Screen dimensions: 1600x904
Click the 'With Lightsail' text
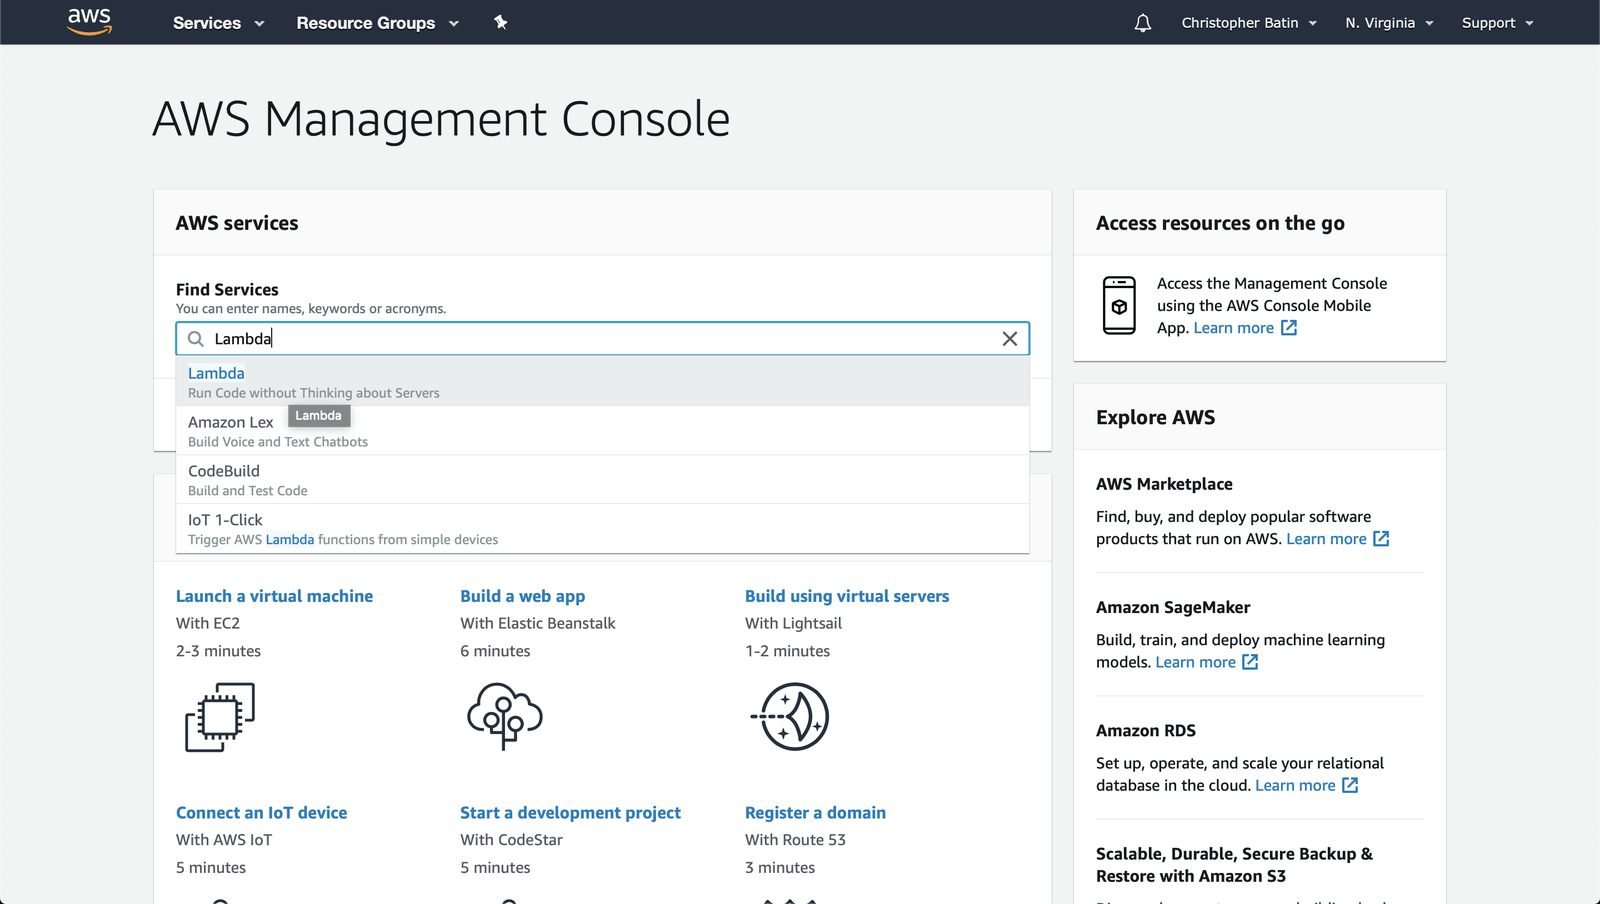click(793, 623)
